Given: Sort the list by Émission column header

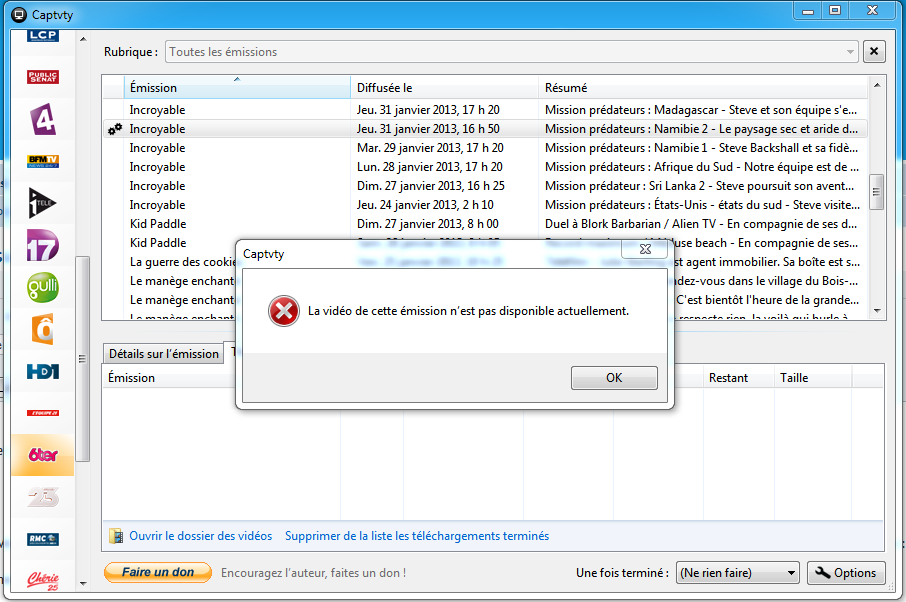Looking at the screenshot, I should pyautogui.click(x=237, y=88).
